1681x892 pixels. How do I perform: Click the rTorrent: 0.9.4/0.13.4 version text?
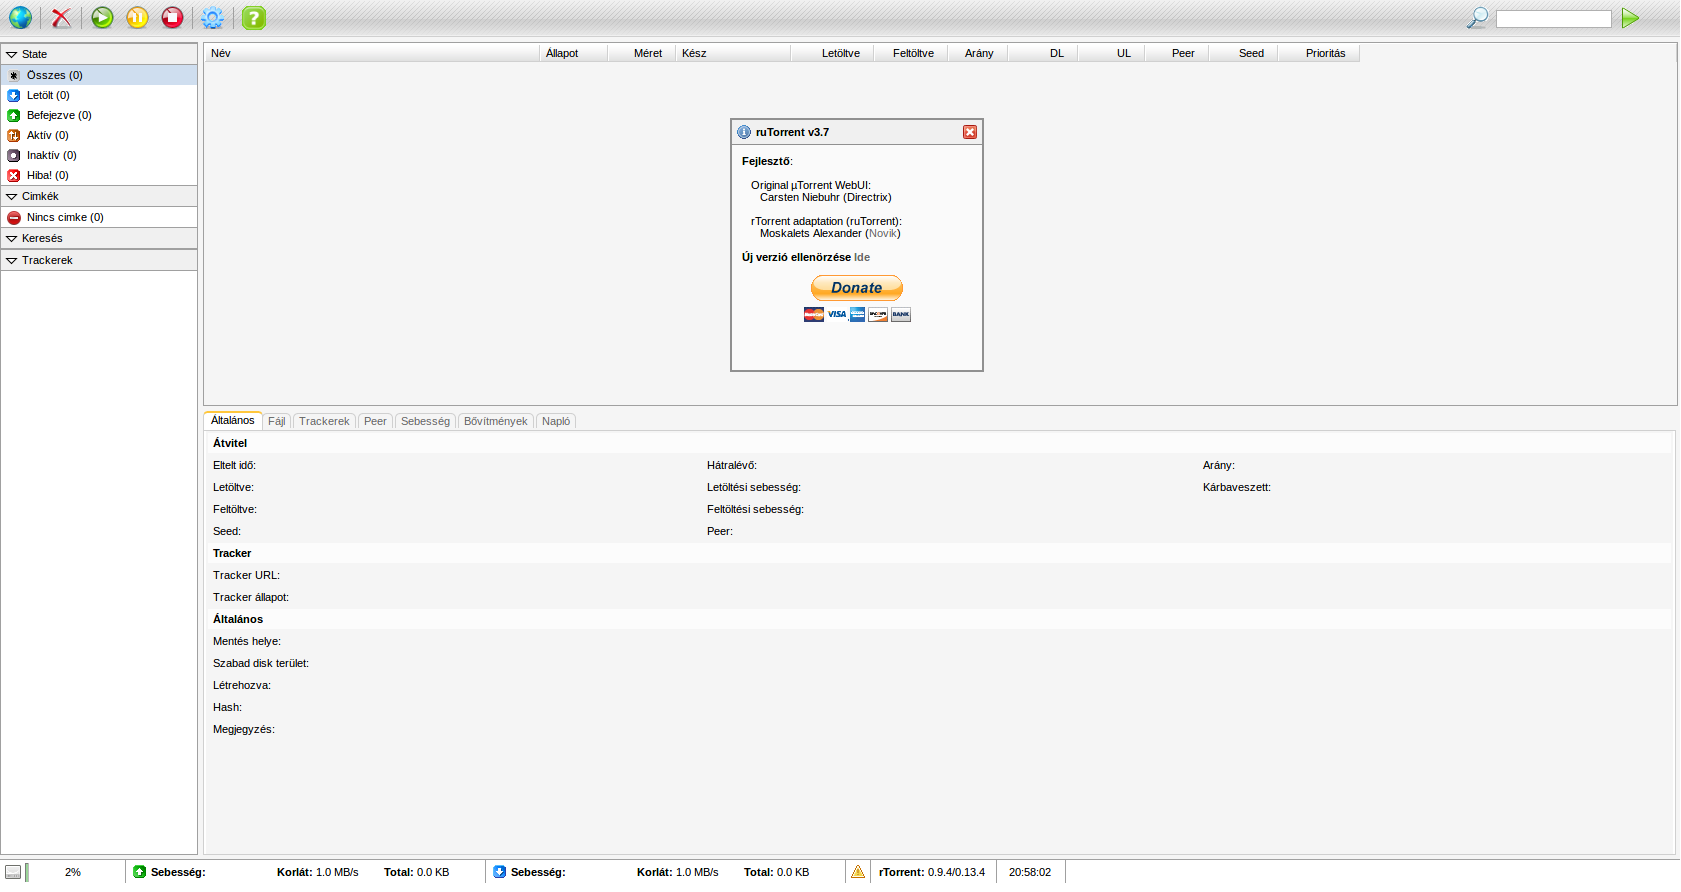pos(932,872)
